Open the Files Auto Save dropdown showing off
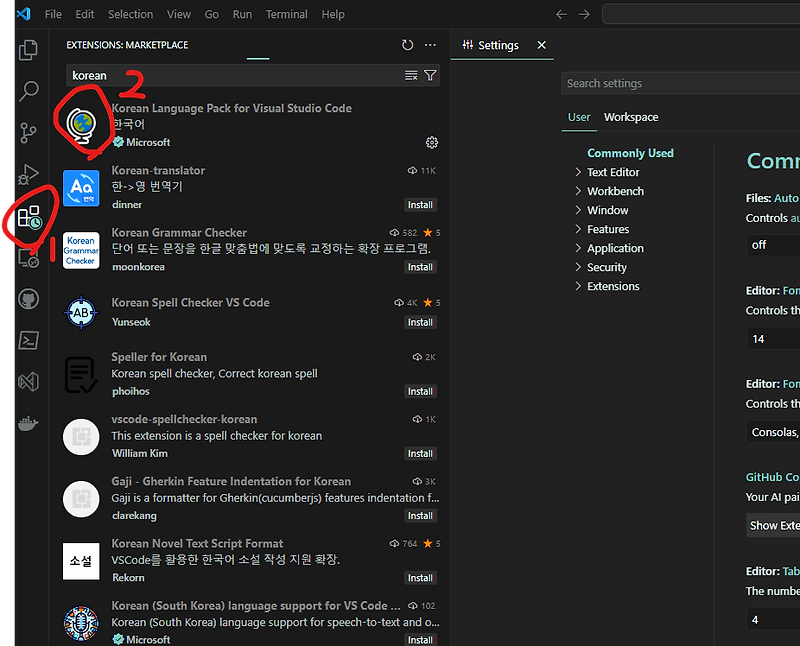The width and height of the screenshot is (800, 646). point(772,245)
